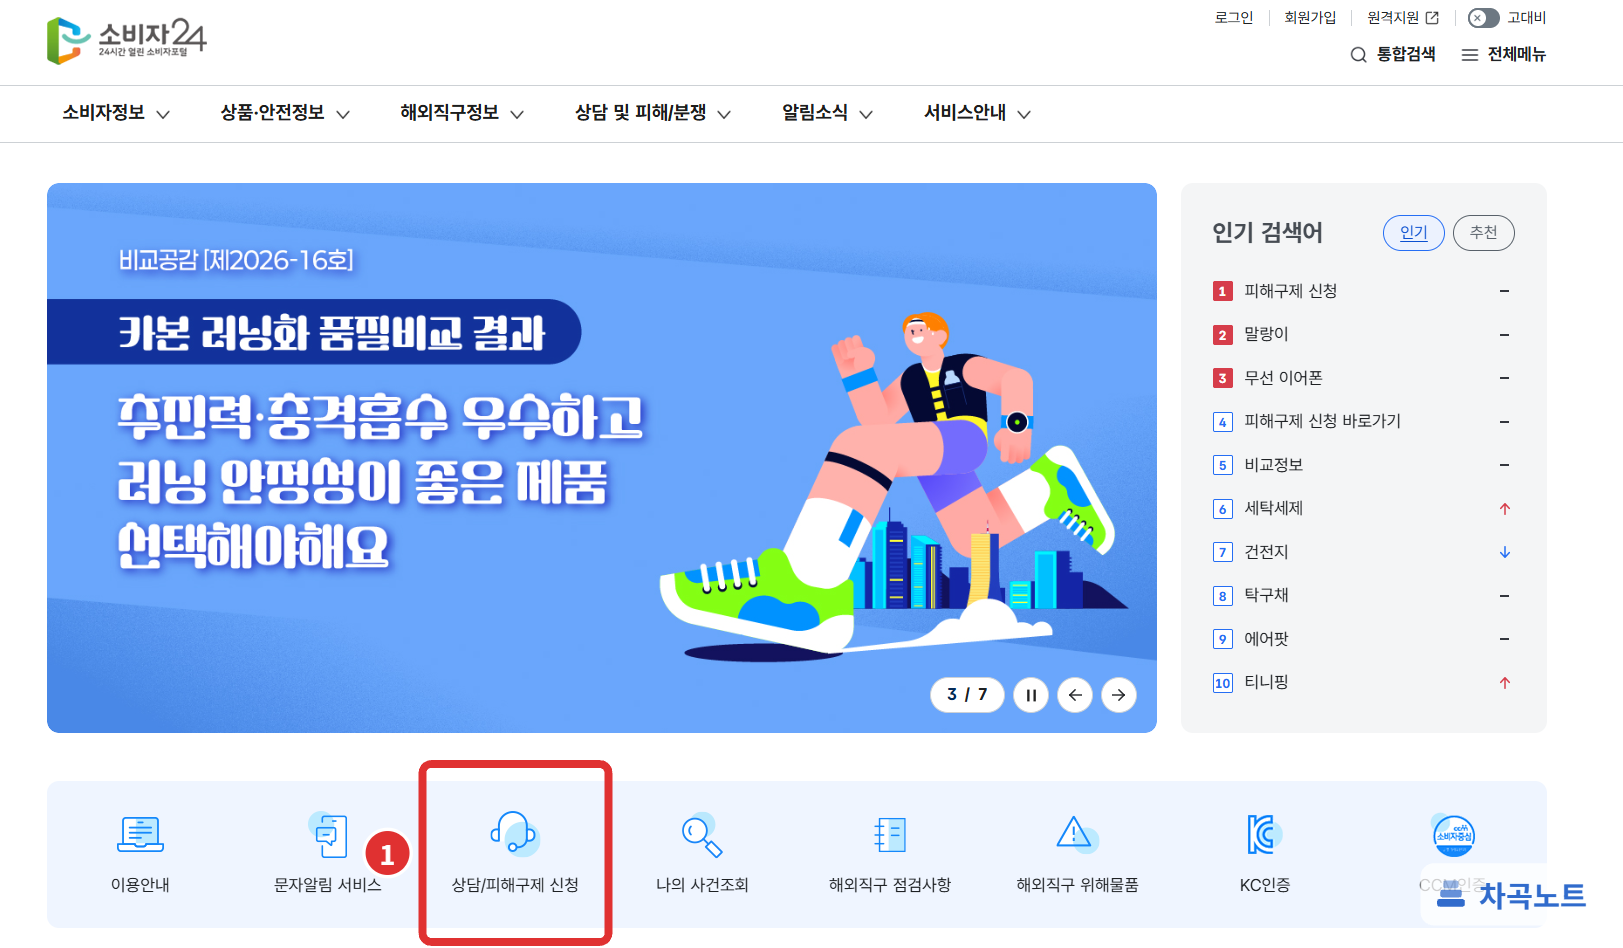This screenshot has width=1623, height=948.
Task: Pause the banner slideshow
Action: click(x=1031, y=695)
